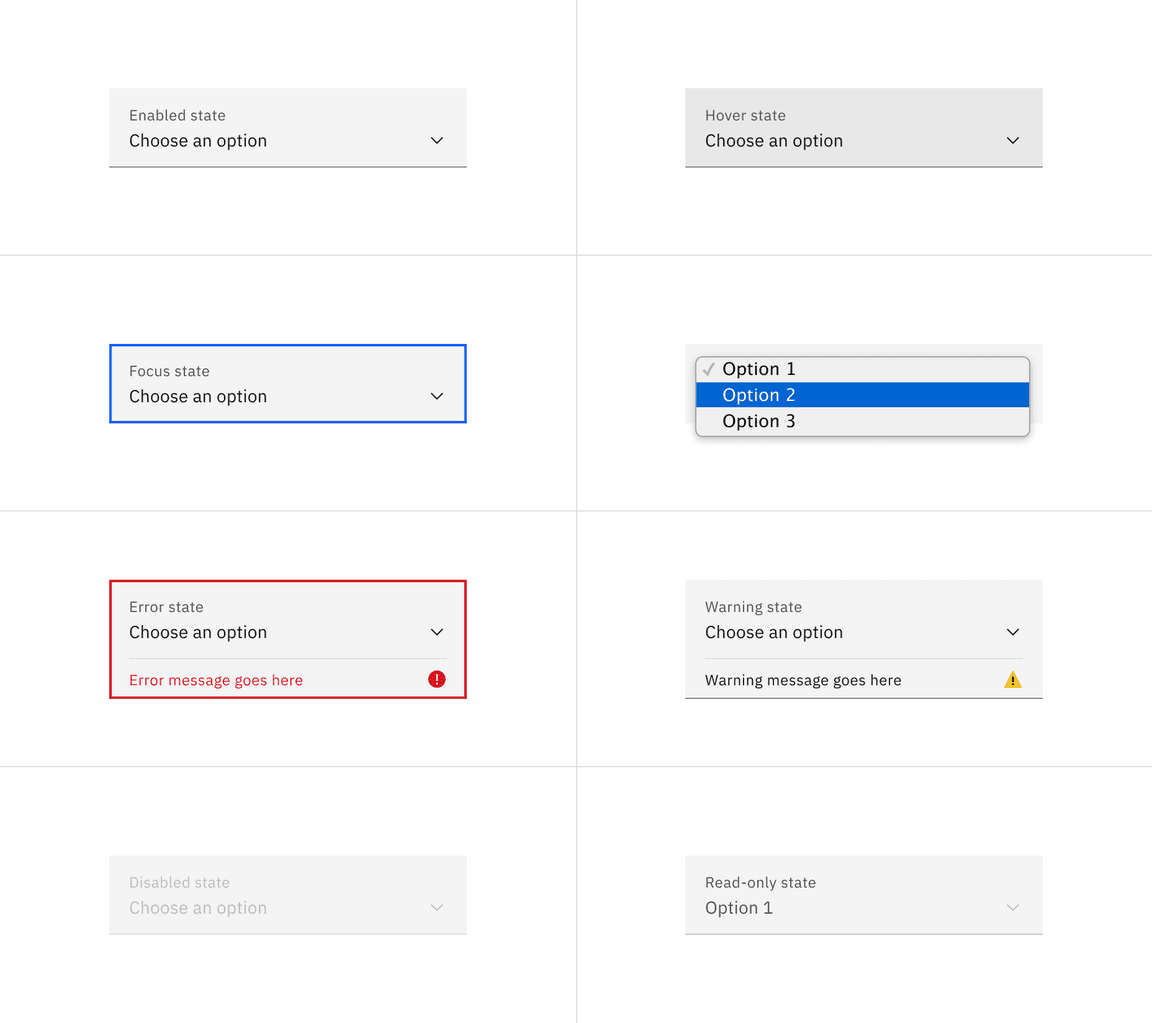
Task: Choose highlighted Option 2 from the list
Action: pos(759,395)
